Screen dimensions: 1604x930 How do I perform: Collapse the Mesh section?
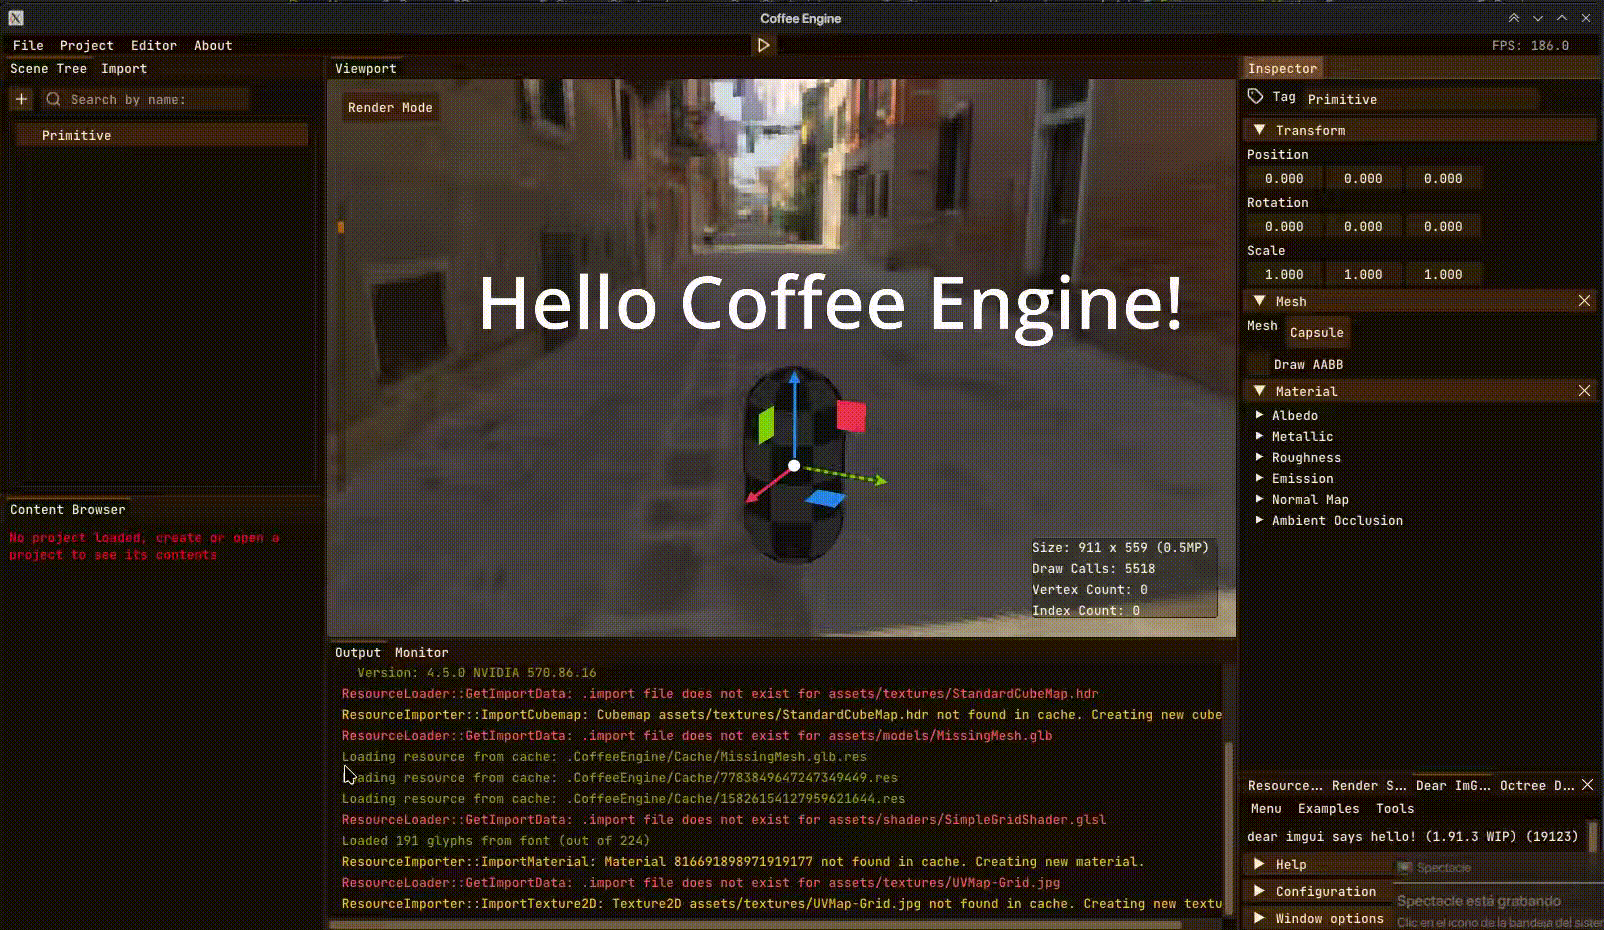pos(1260,301)
